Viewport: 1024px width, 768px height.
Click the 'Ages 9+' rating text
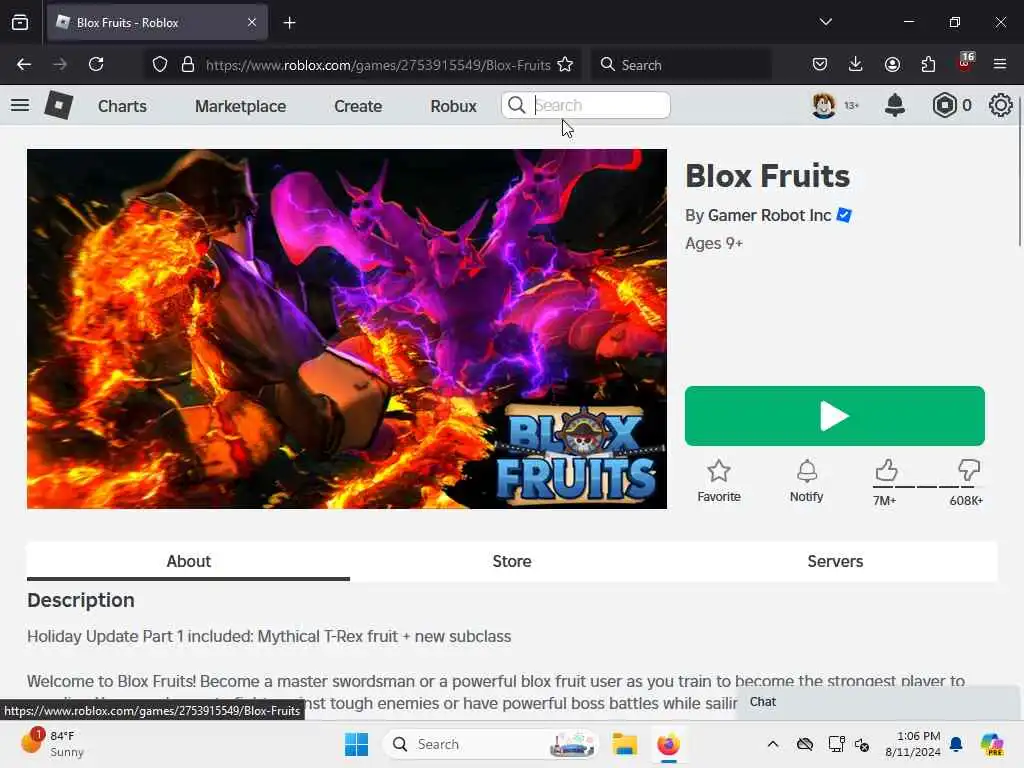pyautogui.click(x=714, y=244)
